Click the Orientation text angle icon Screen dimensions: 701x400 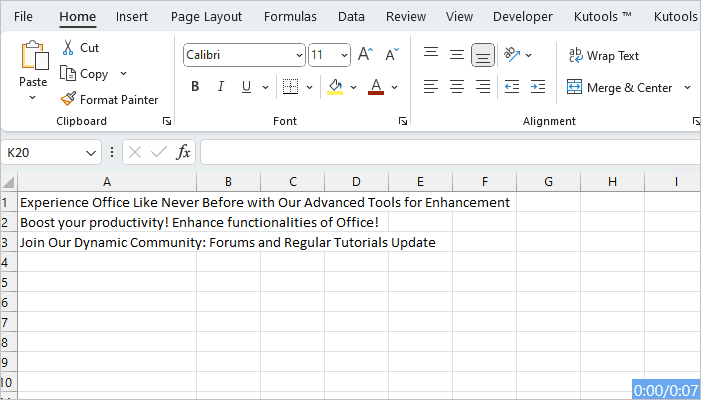tap(512, 55)
